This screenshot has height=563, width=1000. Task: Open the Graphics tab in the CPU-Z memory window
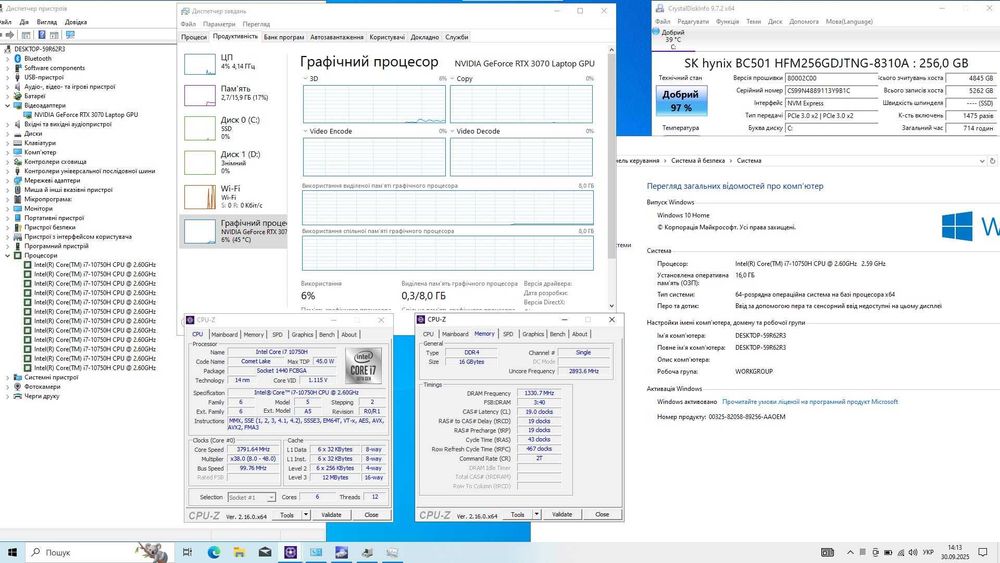[x=533, y=334]
